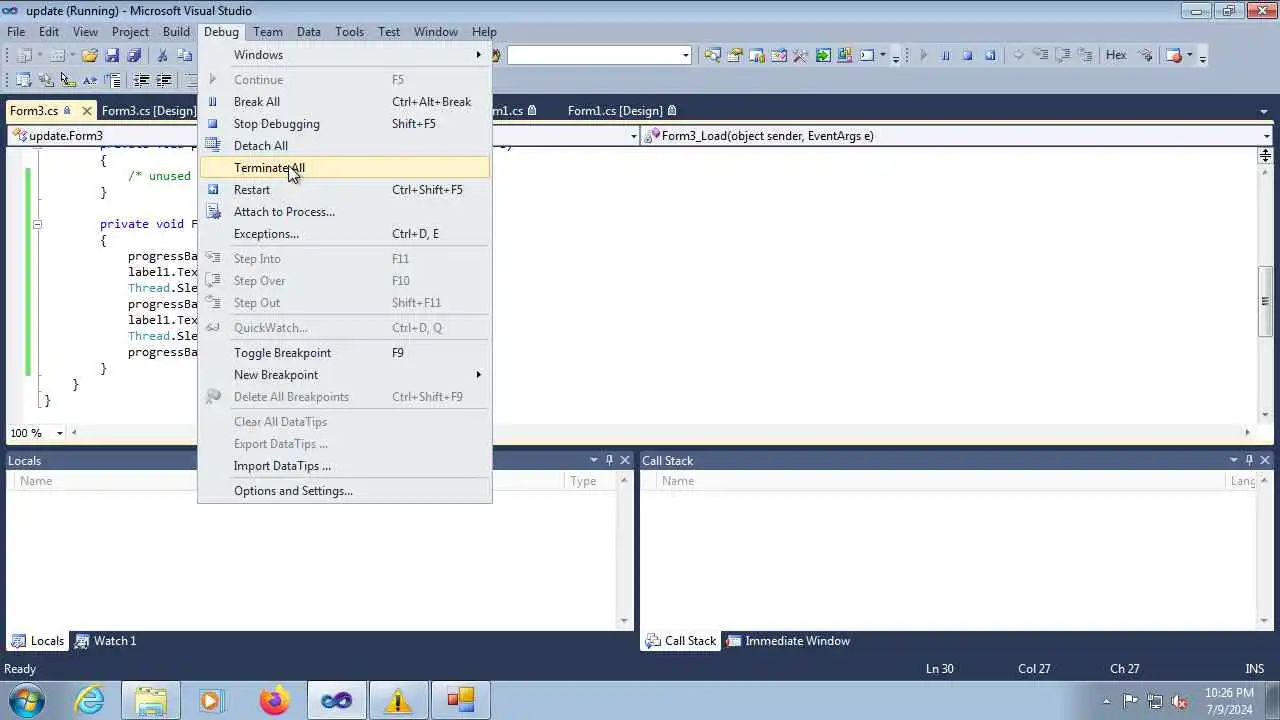Click the Stop Debugging square toolbar icon
Viewport: 1280px width, 720px height.
(967, 56)
